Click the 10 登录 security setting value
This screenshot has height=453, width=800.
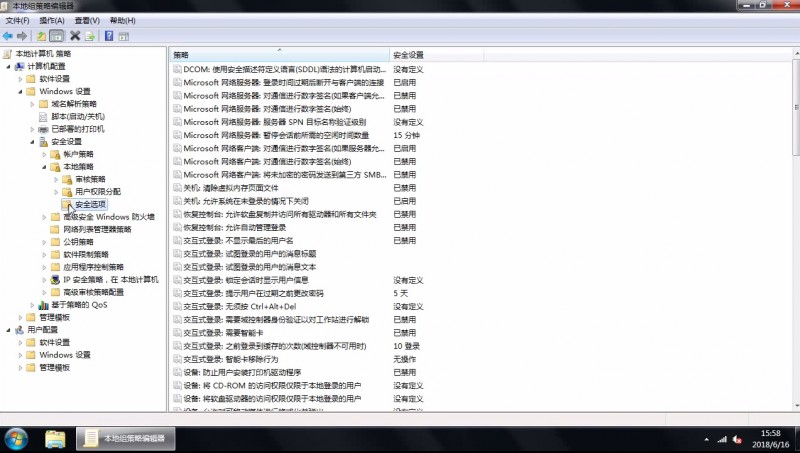pos(406,346)
